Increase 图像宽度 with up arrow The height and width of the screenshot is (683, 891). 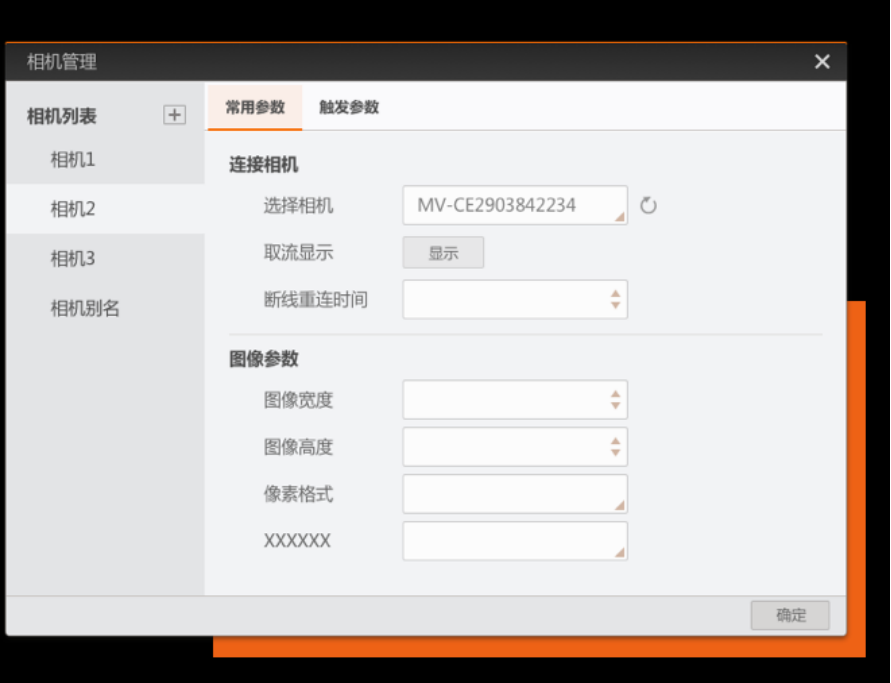615,394
